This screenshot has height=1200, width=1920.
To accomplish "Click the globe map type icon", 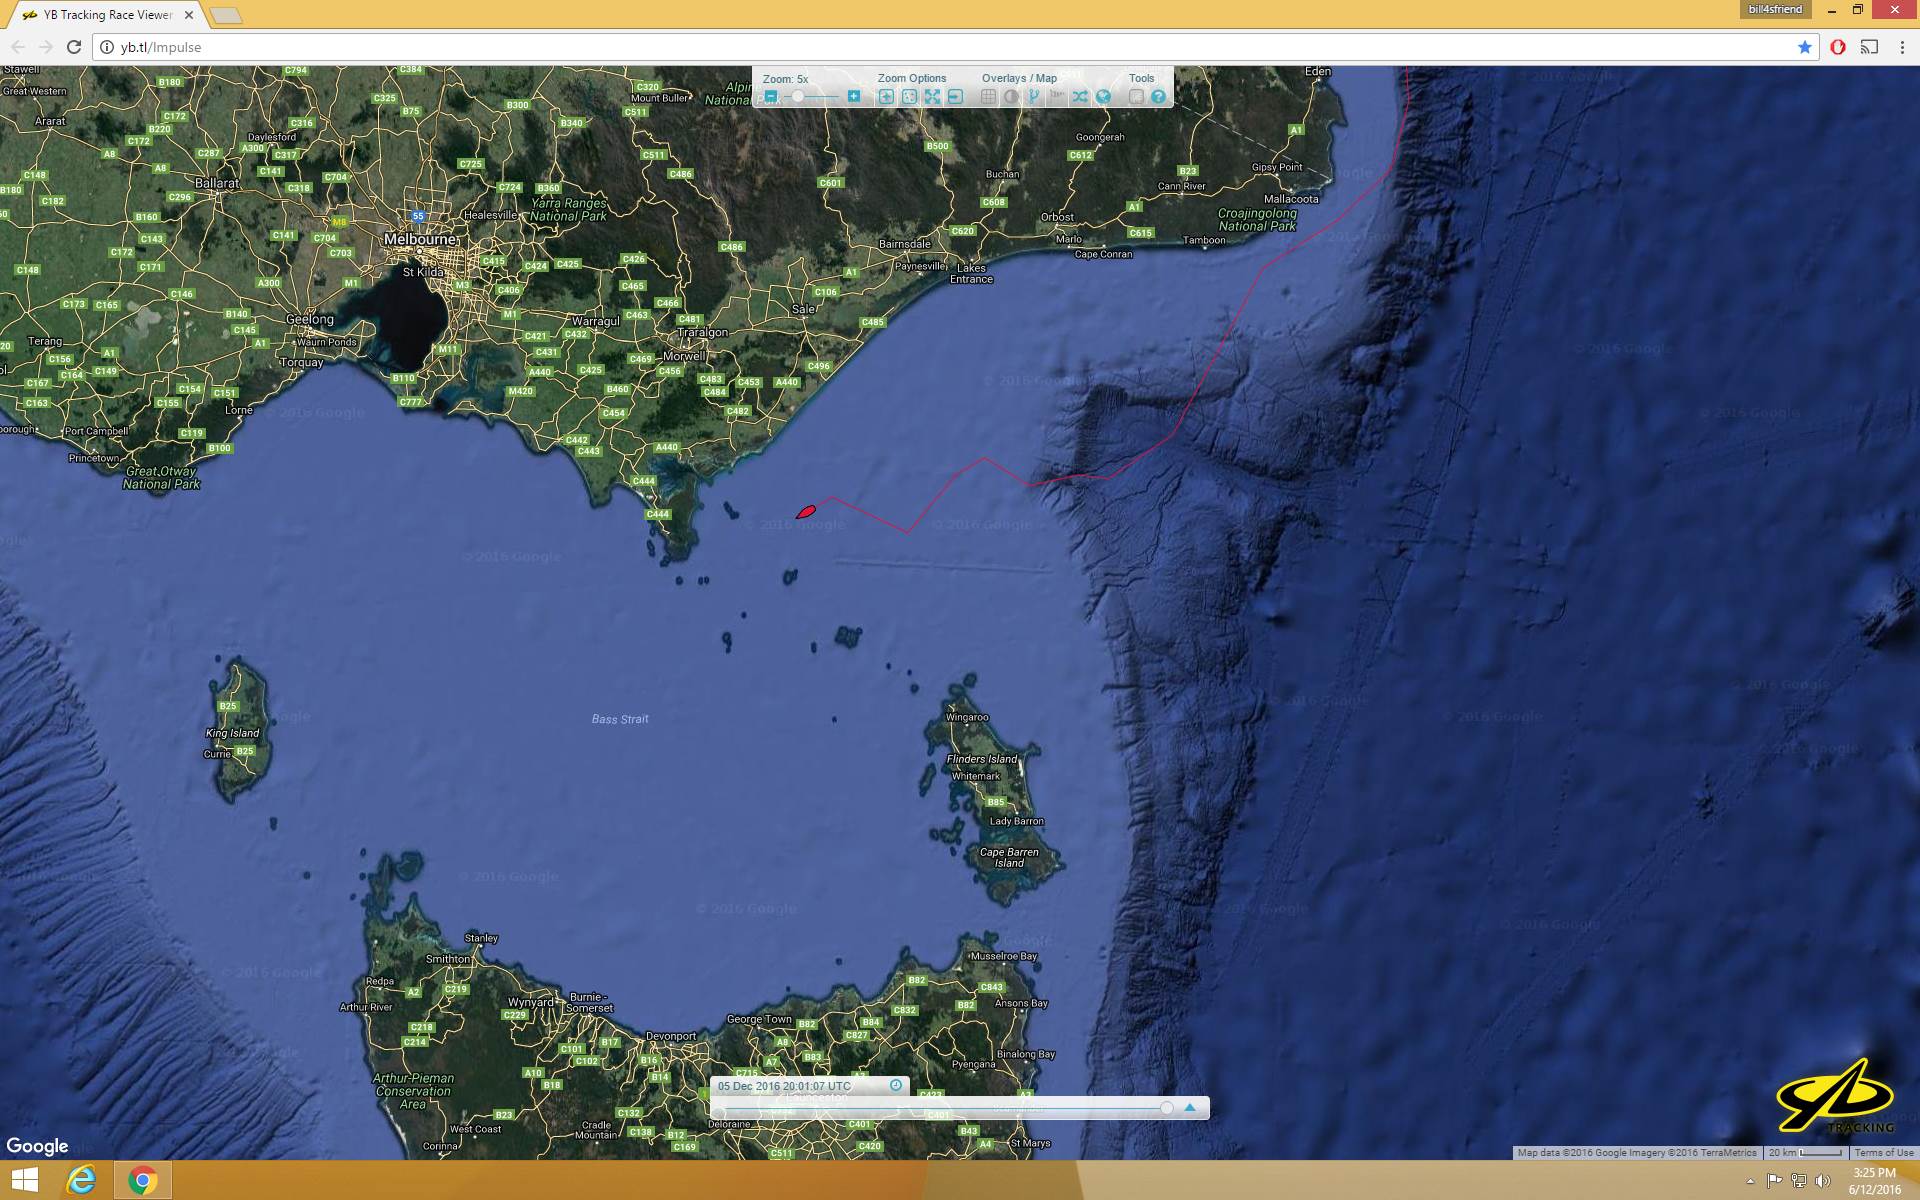I will pos(1103,97).
